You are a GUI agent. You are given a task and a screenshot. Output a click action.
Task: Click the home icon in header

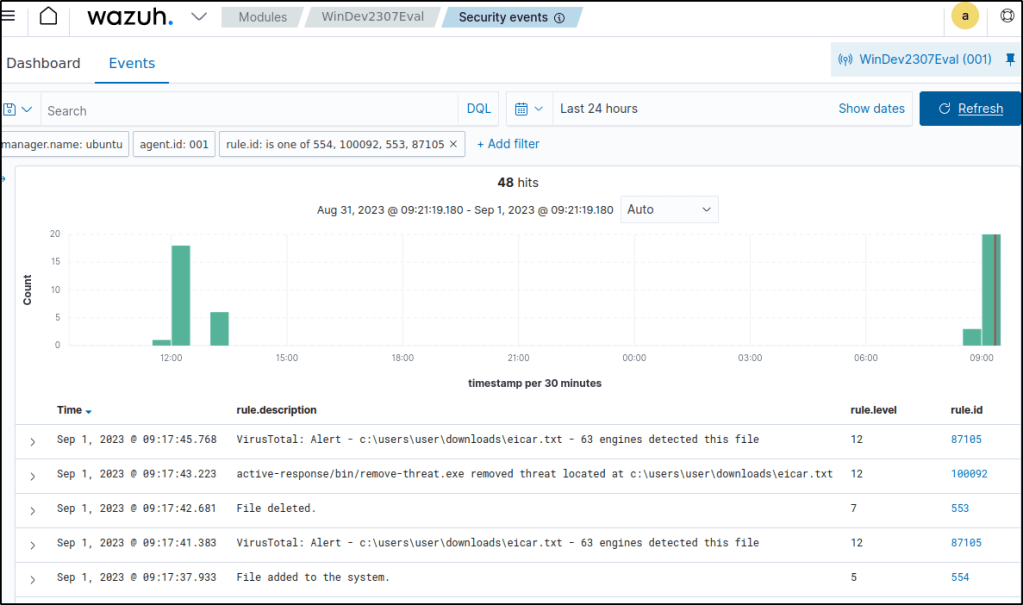[x=48, y=17]
